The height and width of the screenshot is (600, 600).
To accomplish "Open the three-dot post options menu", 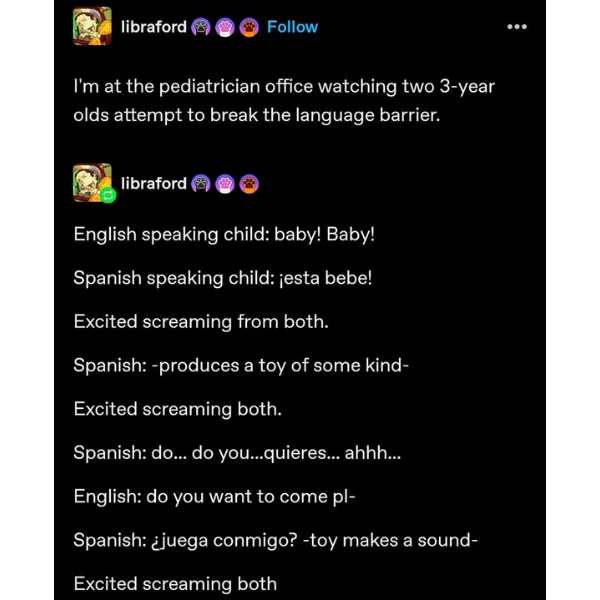I will (x=517, y=27).
